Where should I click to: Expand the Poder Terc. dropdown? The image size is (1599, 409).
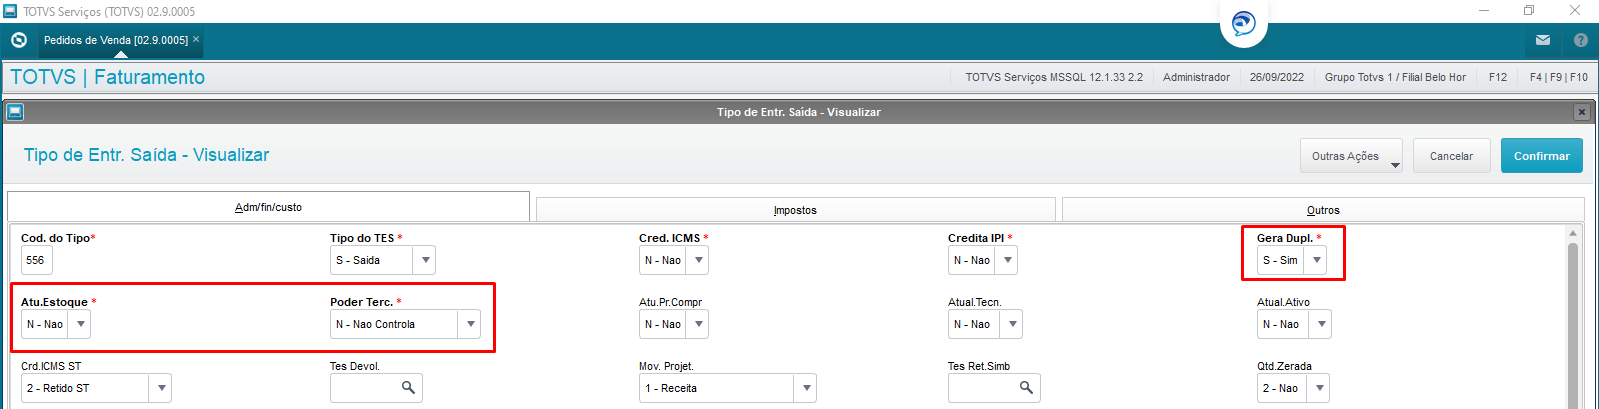470,324
